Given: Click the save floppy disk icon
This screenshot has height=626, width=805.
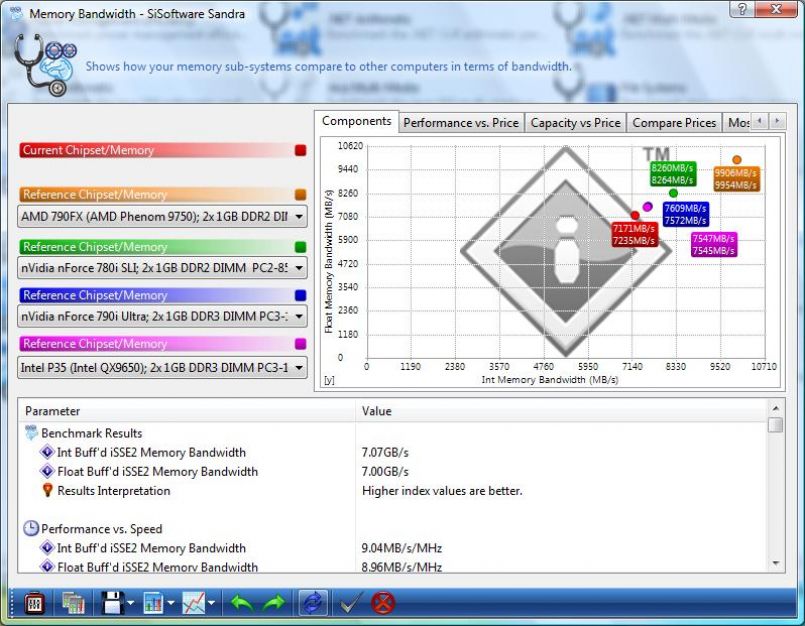Looking at the screenshot, I should [x=110, y=603].
